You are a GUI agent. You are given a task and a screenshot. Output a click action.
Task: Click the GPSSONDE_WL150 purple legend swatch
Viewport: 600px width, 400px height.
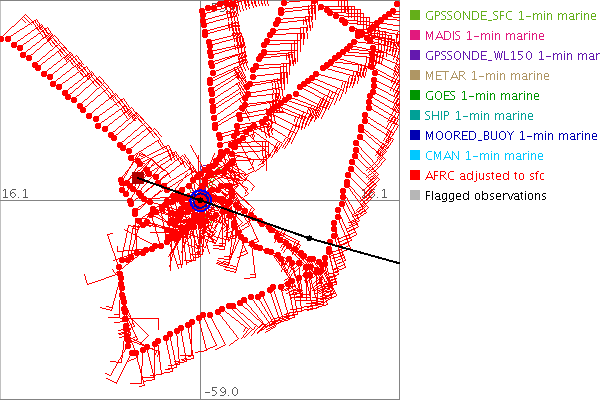(415, 56)
